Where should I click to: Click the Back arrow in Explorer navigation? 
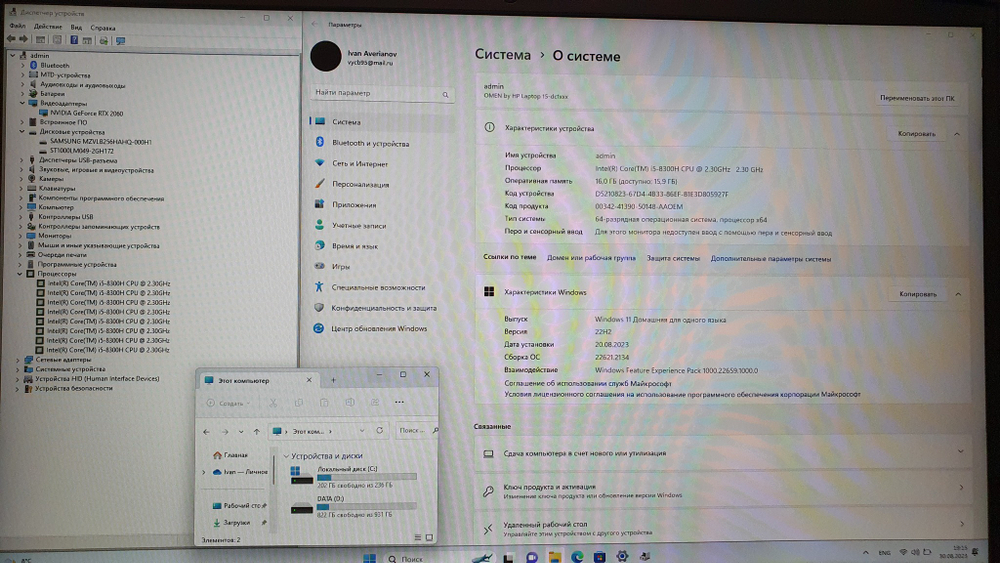pos(206,432)
